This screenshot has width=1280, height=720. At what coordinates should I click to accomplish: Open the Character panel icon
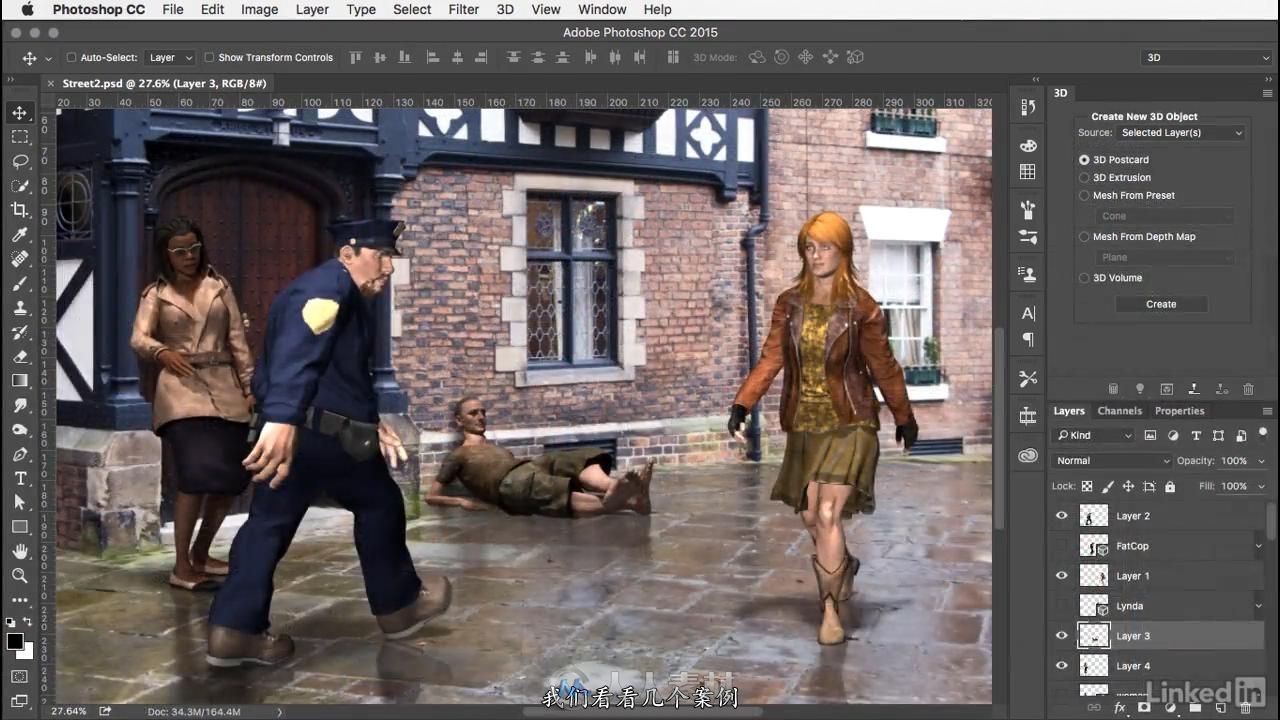click(x=1028, y=313)
